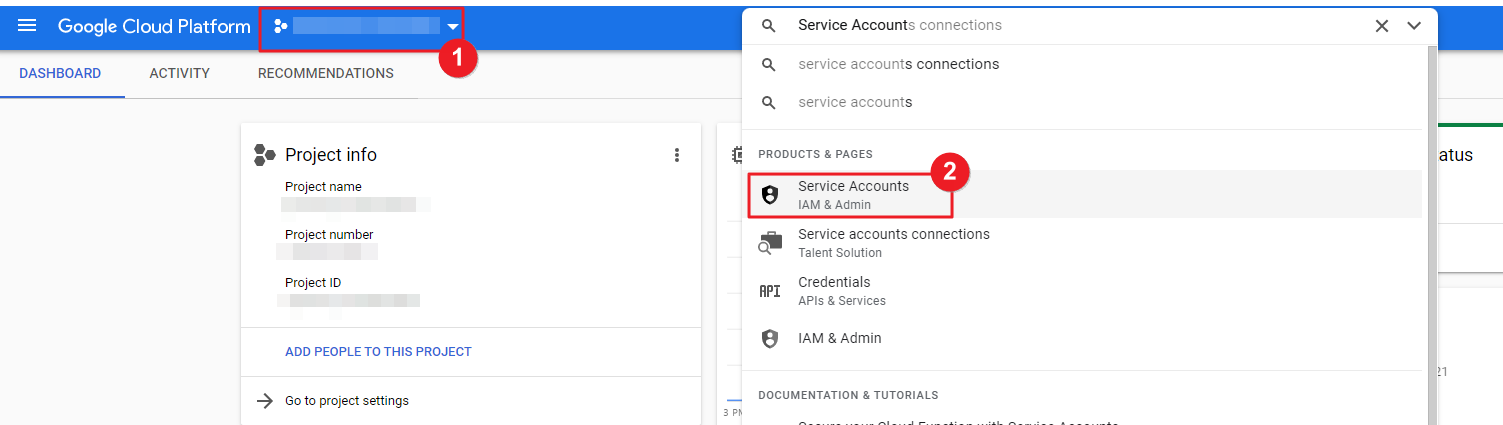Click 'Add people to this project'

point(378,352)
